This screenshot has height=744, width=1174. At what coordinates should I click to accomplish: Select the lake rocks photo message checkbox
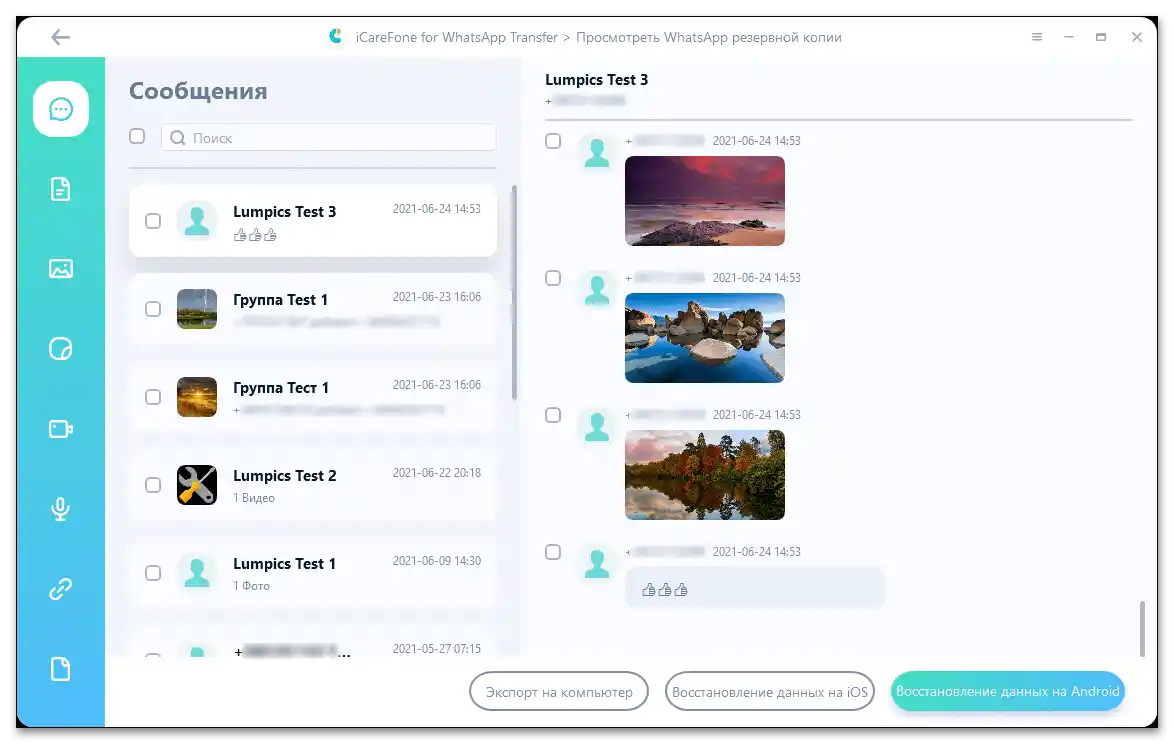(553, 278)
